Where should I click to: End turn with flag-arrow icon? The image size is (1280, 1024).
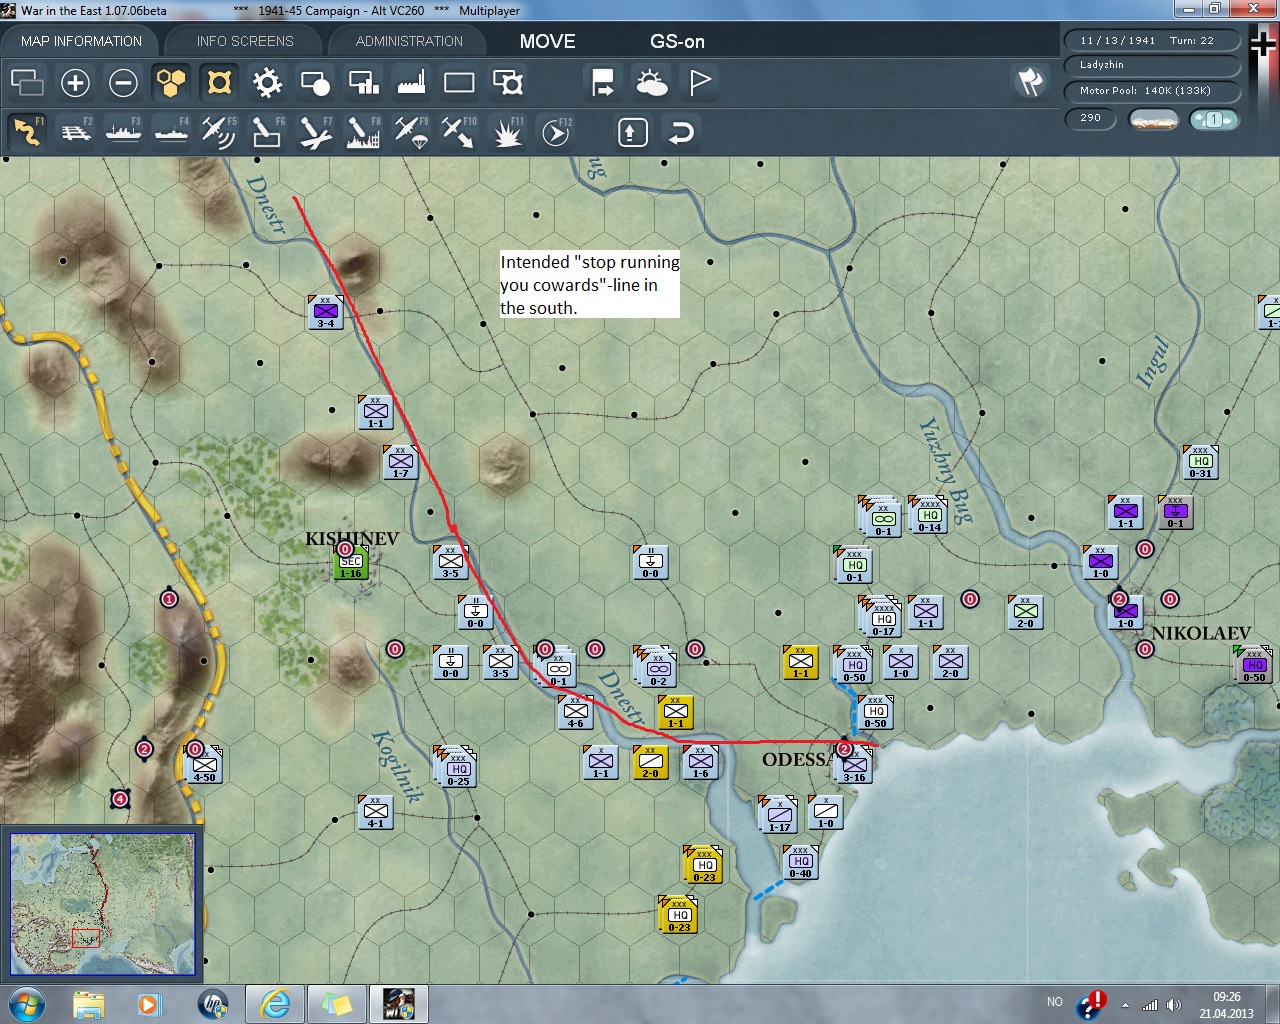coord(603,82)
